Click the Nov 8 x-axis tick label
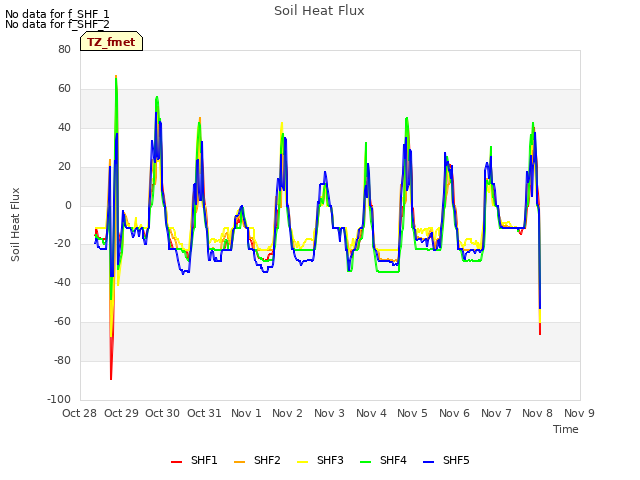This screenshot has width=640, height=480. (x=537, y=413)
